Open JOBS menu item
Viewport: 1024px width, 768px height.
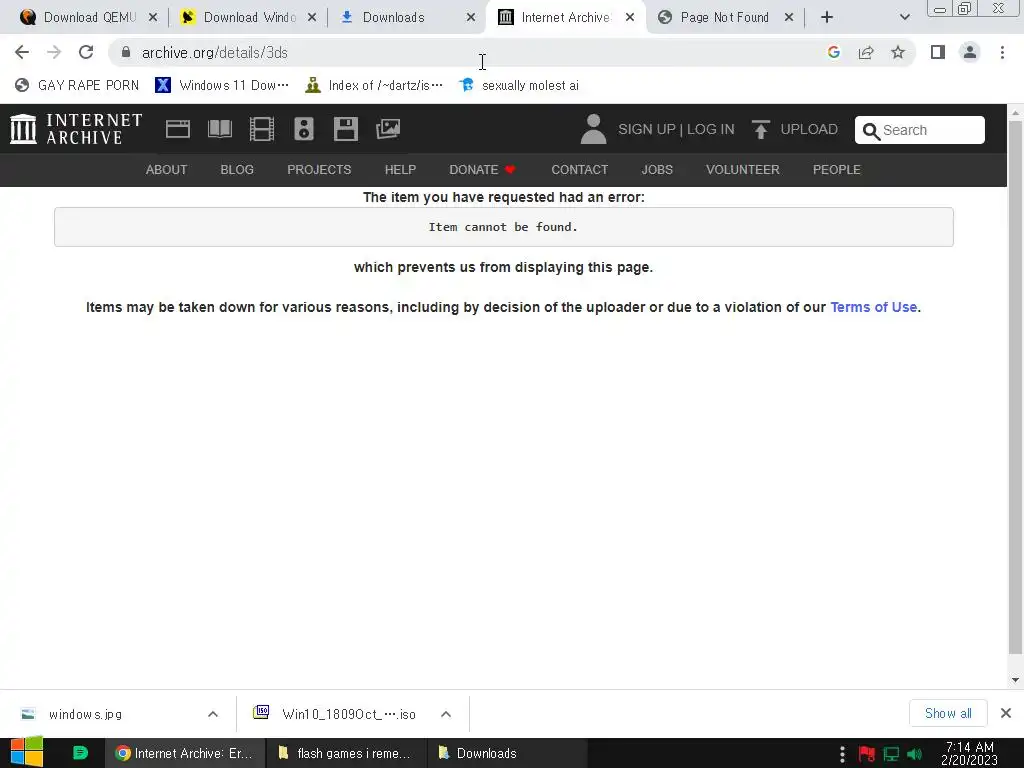[x=657, y=170]
